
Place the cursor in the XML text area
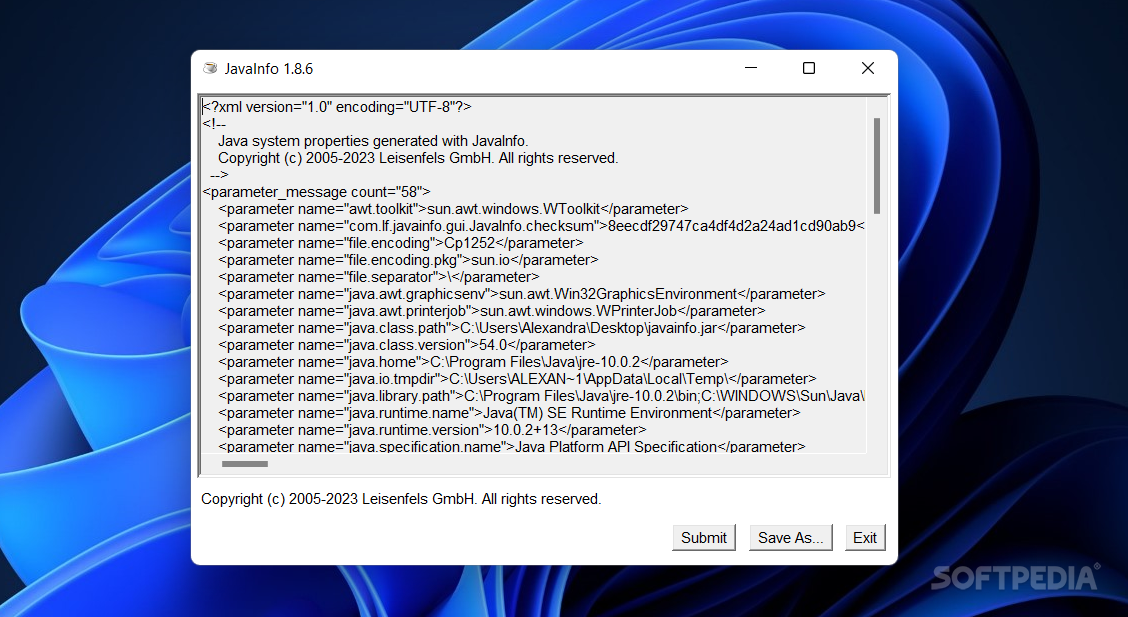click(x=533, y=275)
